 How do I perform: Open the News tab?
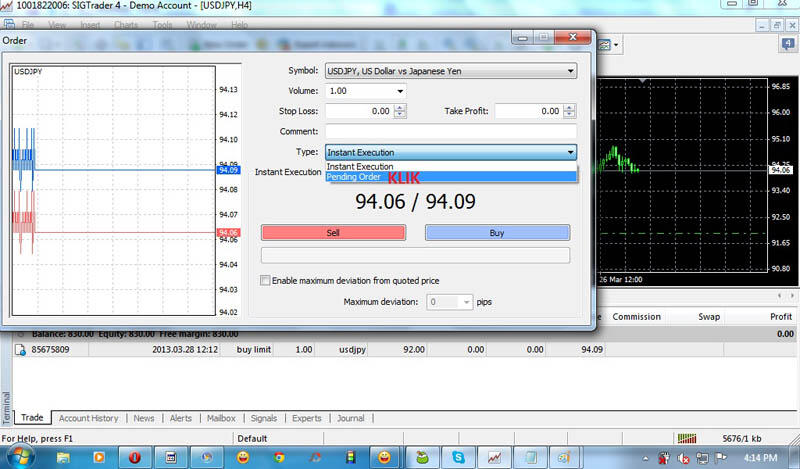point(143,418)
